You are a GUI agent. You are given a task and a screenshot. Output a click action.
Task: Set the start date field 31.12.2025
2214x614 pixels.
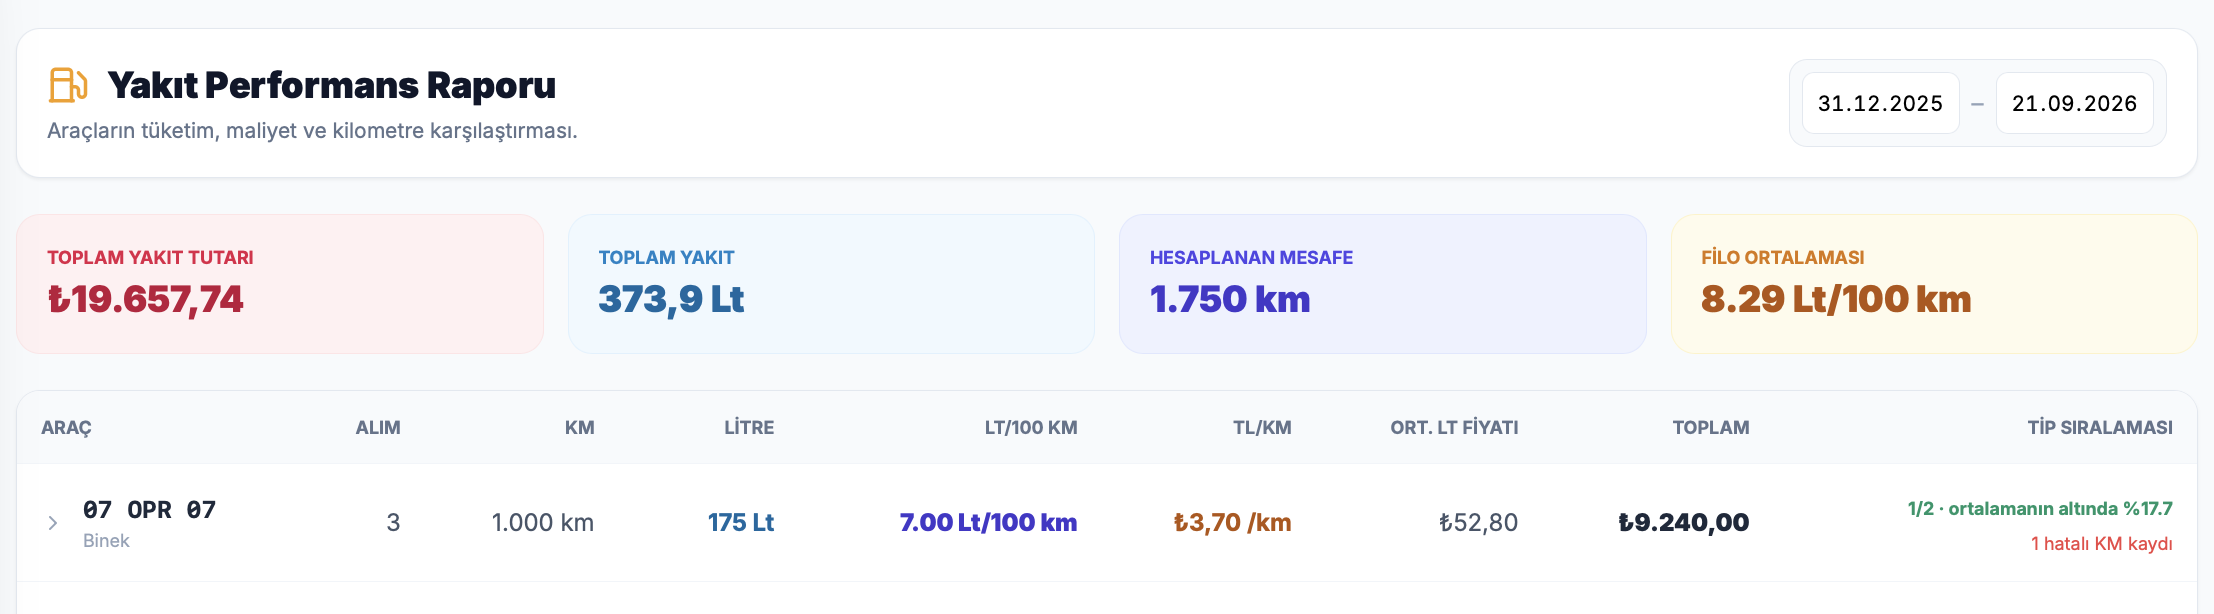click(1880, 103)
